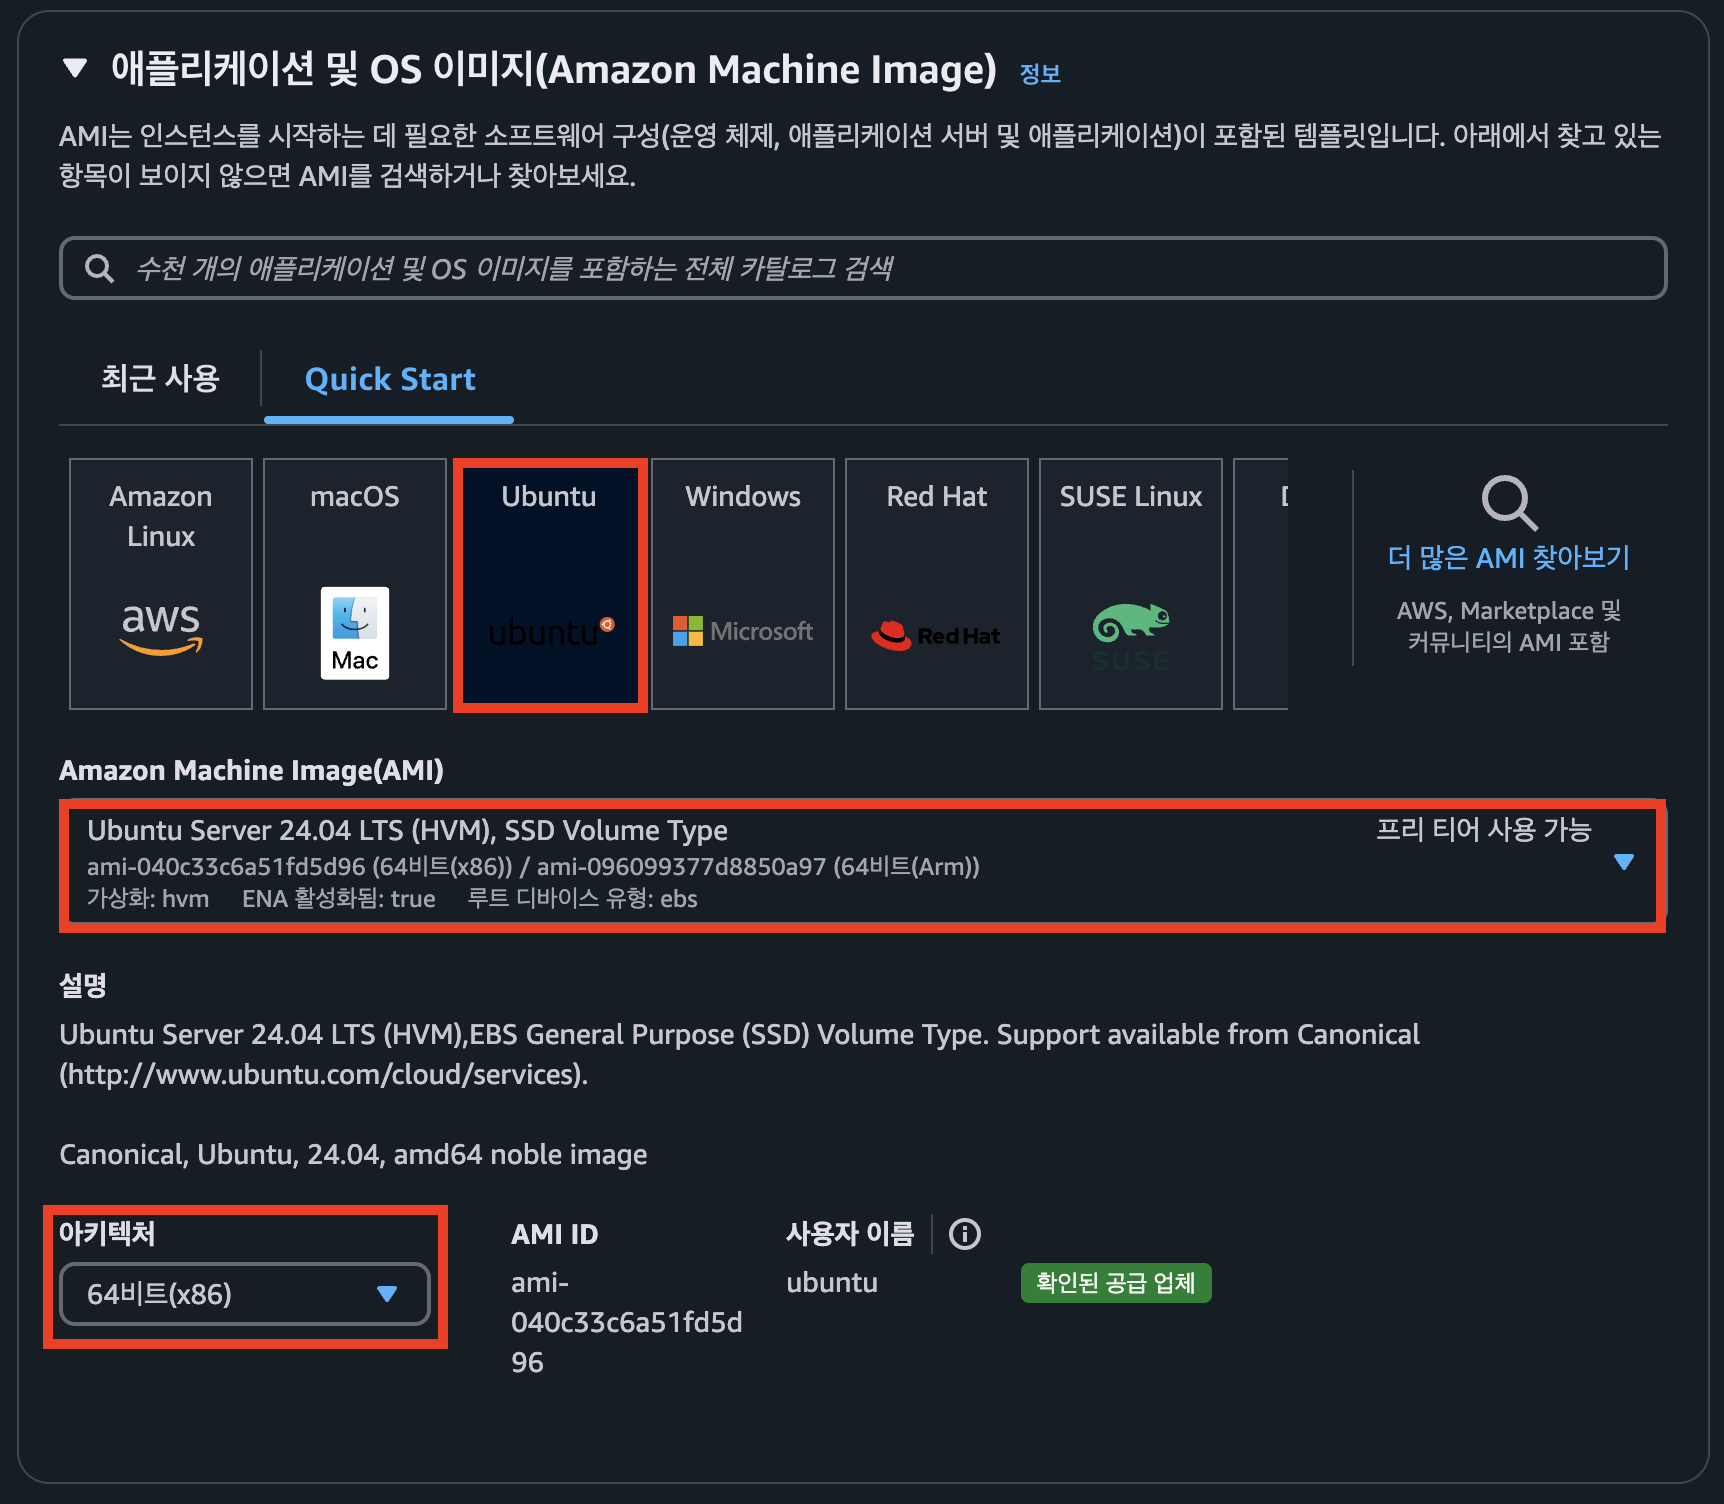Screen dimensions: 1724x1504
Task: Click the Microsoft logo icon
Action: [x=743, y=631]
